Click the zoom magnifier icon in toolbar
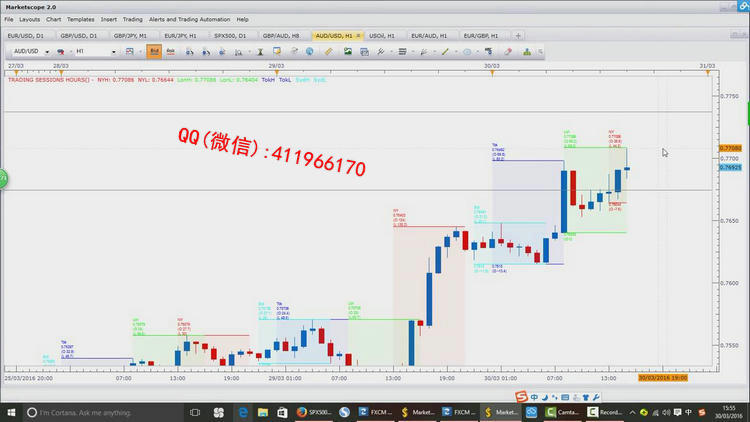Image resolution: width=750 pixels, height=422 pixels. [x=238, y=52]
